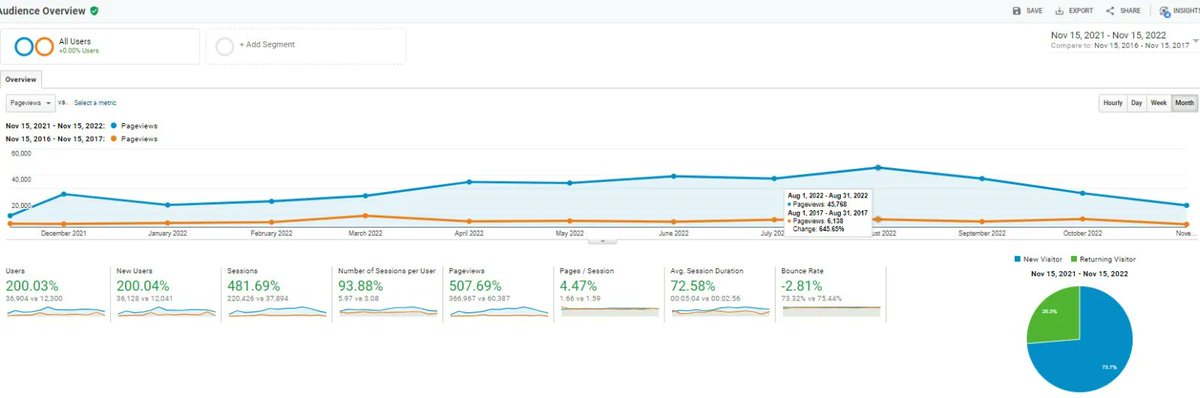The image size is (1200, 398).
Task: Click the Bounce Rate sparkline chart
Action: click(x=832, y=311)
